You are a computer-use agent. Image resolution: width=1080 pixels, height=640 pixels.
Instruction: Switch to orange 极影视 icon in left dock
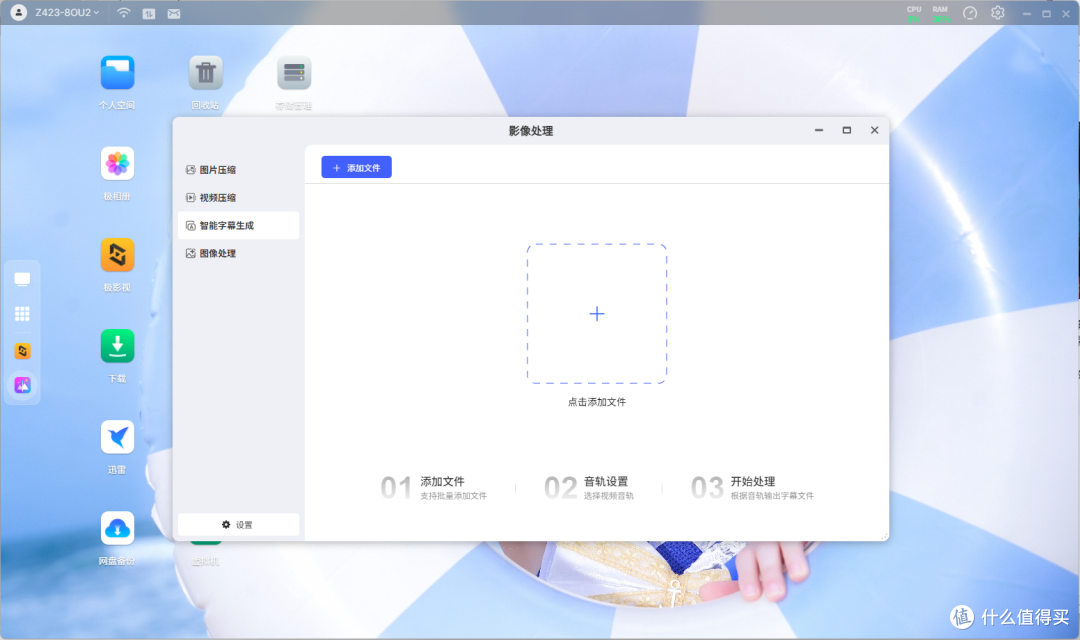tap(22, 351)
